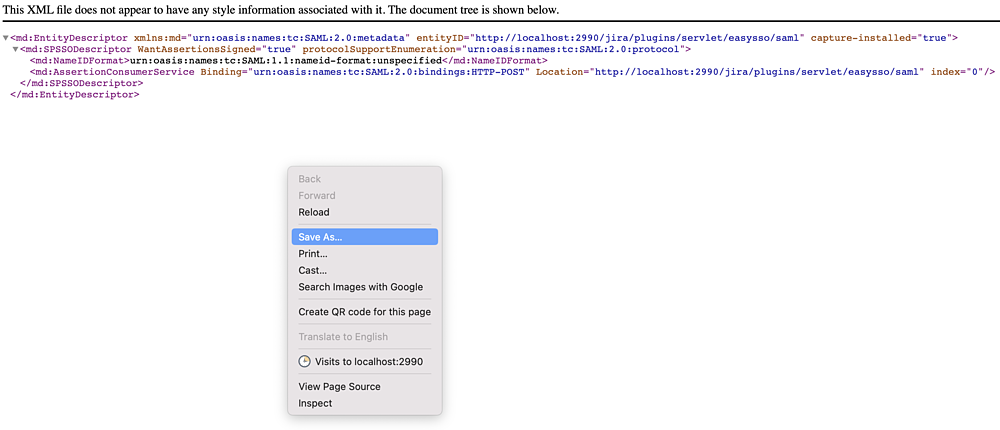Image resolution: width=1000 pixels, height=430 pixels.
Task: Select Reload from the context menu
Action: [x=365, y=212]
